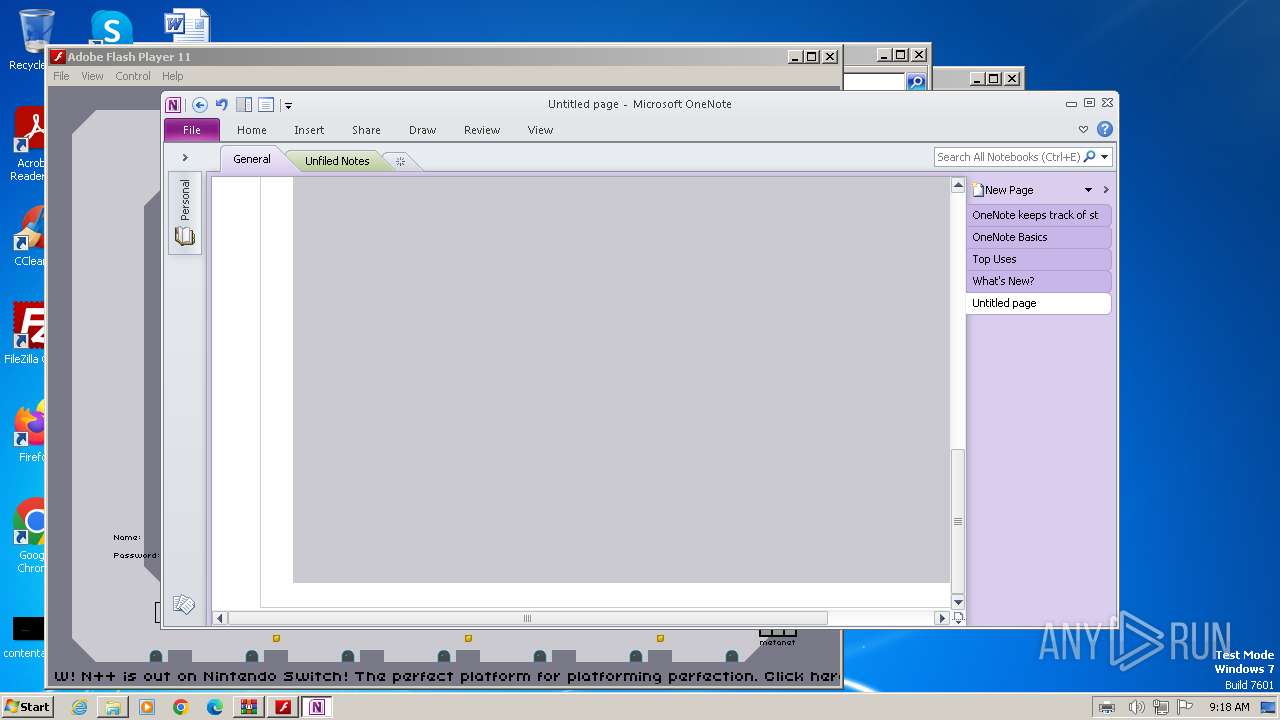Screen dimensions: 1280x720
Task: Toggle Dock to Desktop icon
Action: tap(244, 104)
